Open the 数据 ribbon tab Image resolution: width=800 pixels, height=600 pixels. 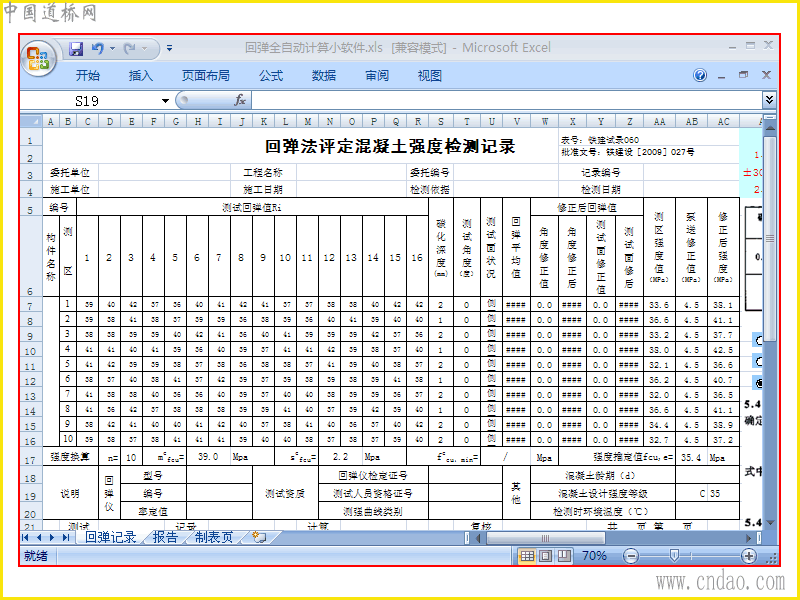coord(324,76)
